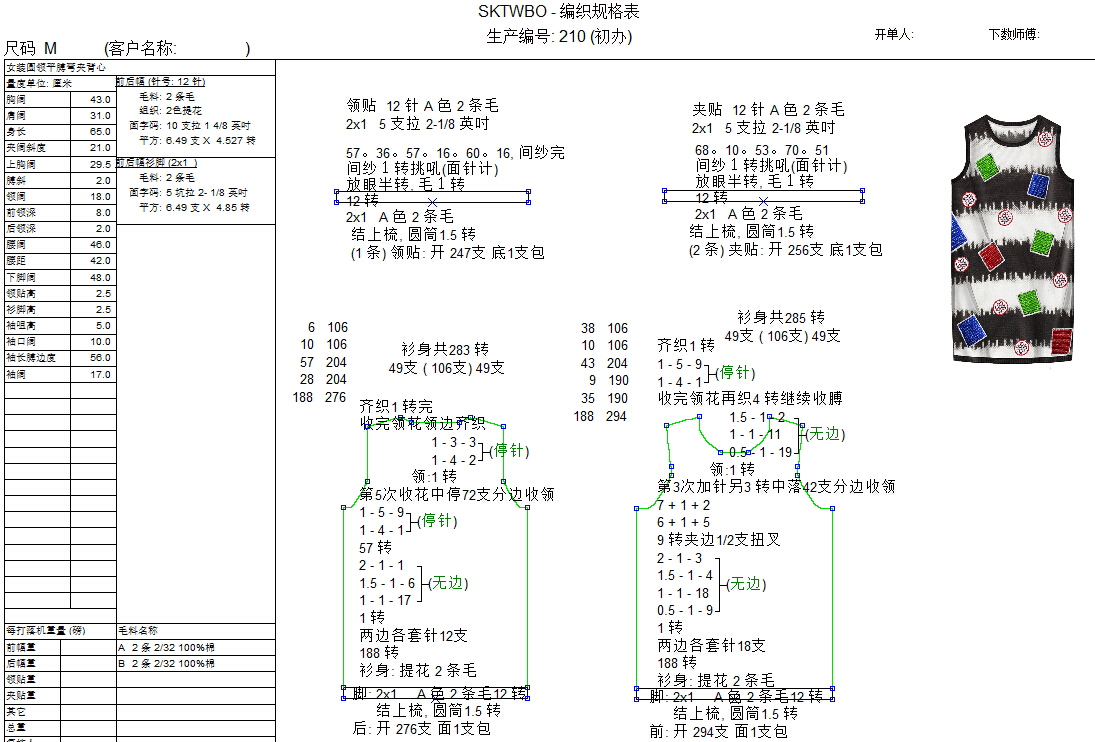The image size is (1095, 742).
Task: Click the '9 转夹边1/2支扭叉' line
Action: (719, 540)
